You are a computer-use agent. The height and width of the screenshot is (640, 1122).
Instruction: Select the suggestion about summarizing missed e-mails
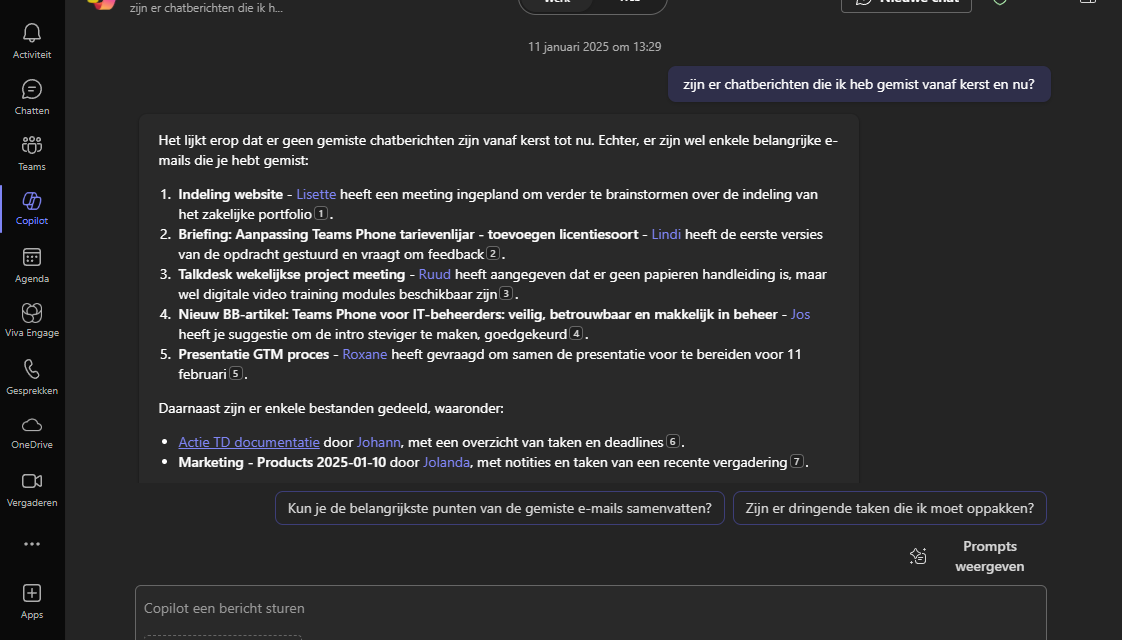[x=499, y=508]
